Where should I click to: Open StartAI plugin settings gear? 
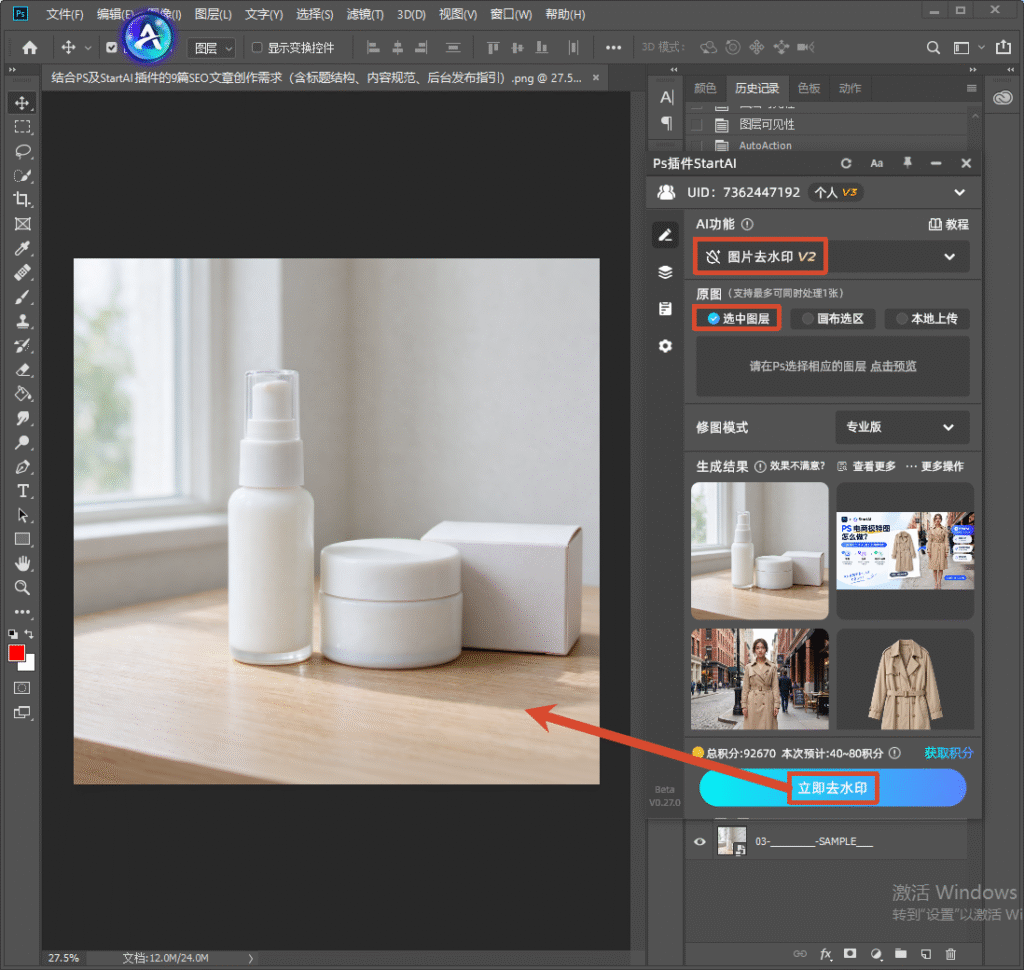click(x=665, y=346)
